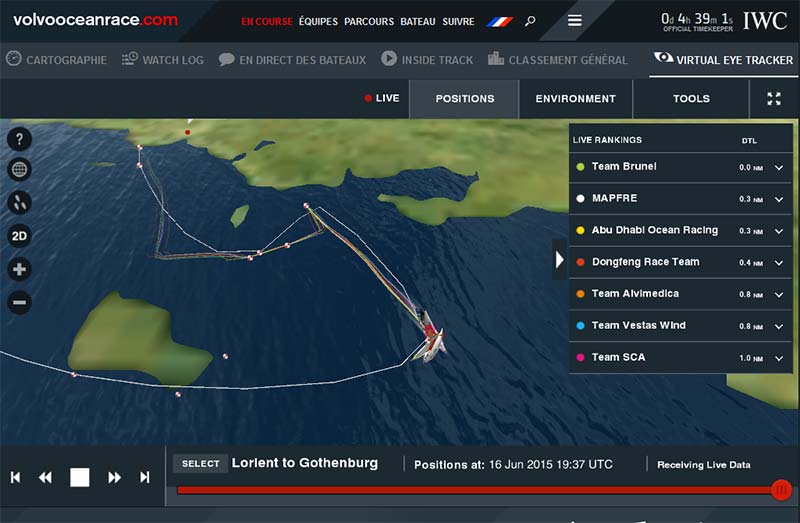Click the red Dongfeng color dot
The height and width of the screenshot is (523, 800).
(580, 262)
